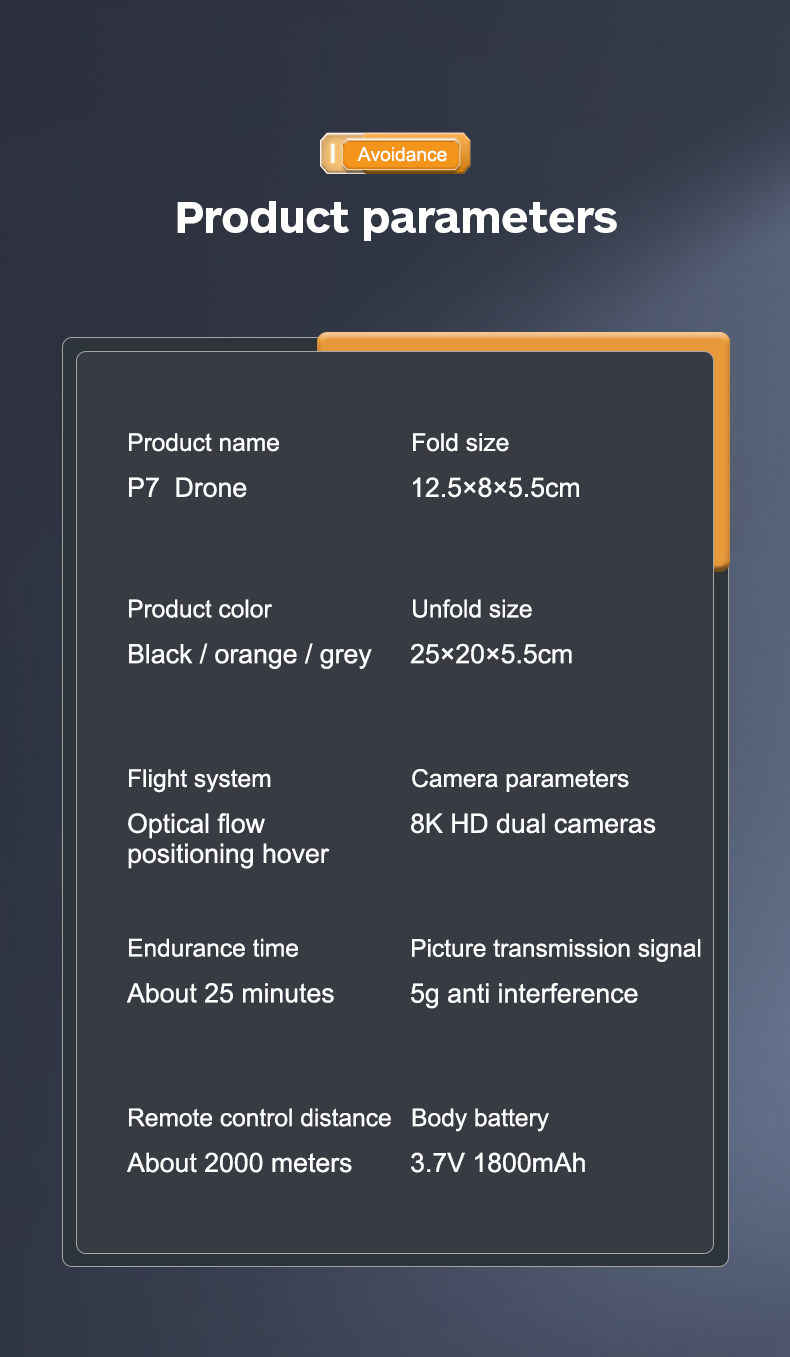Click the Product color label

click(x=199, y=609)
